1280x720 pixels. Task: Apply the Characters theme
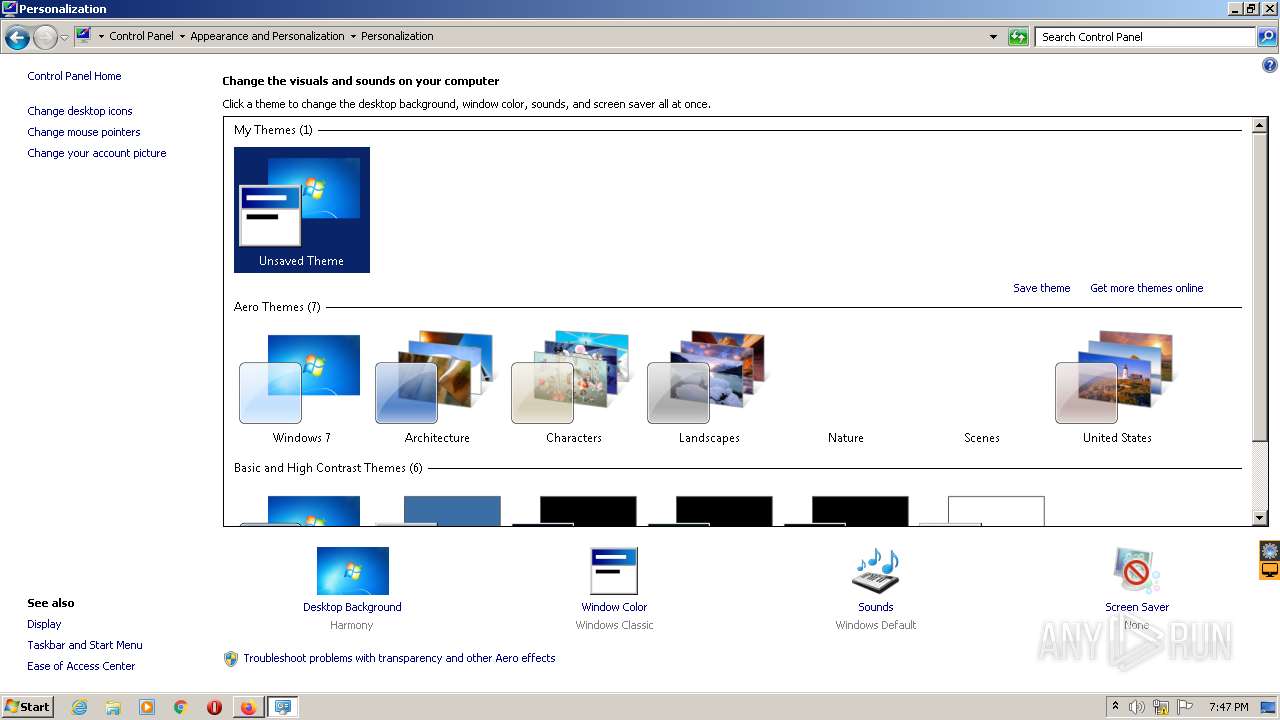573,387
